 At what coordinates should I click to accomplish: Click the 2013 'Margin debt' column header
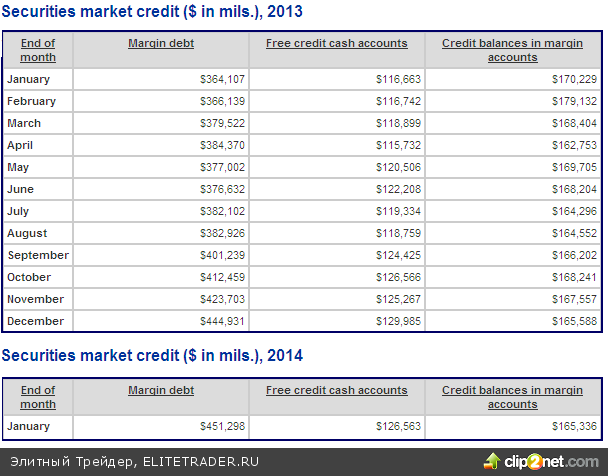click(161, 44)
